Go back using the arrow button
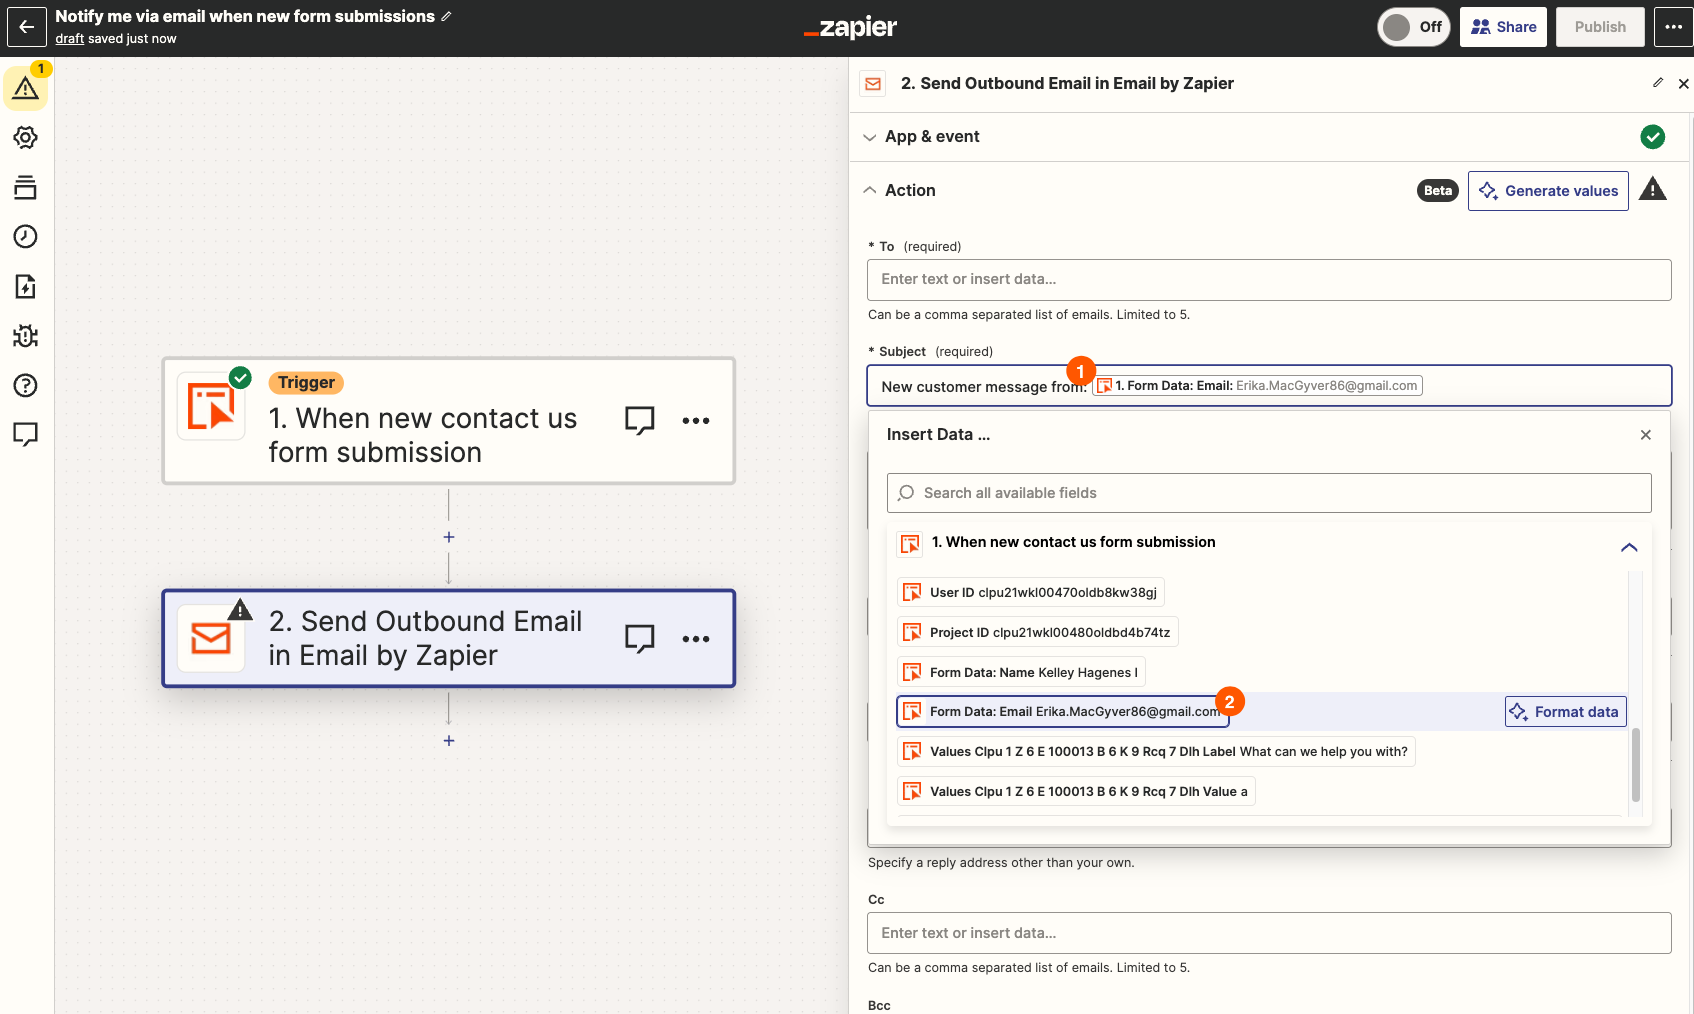The image size is (1694, 1014). pyautogui.click(x=27, y=27)
